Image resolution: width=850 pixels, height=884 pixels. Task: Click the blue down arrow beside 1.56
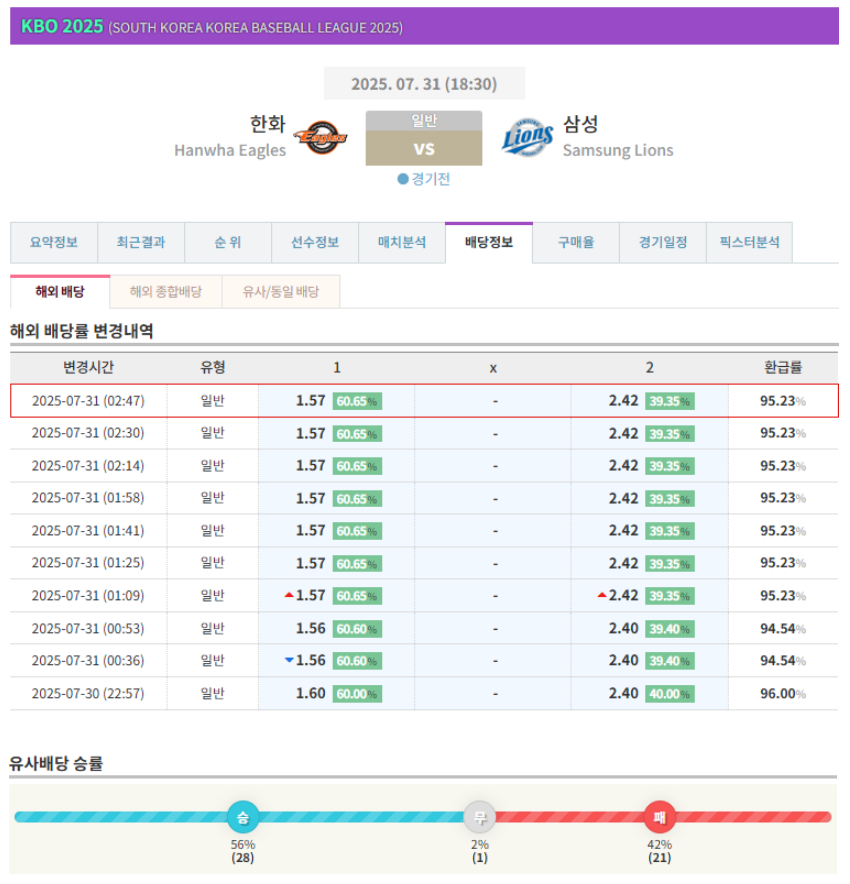point(289,660)
